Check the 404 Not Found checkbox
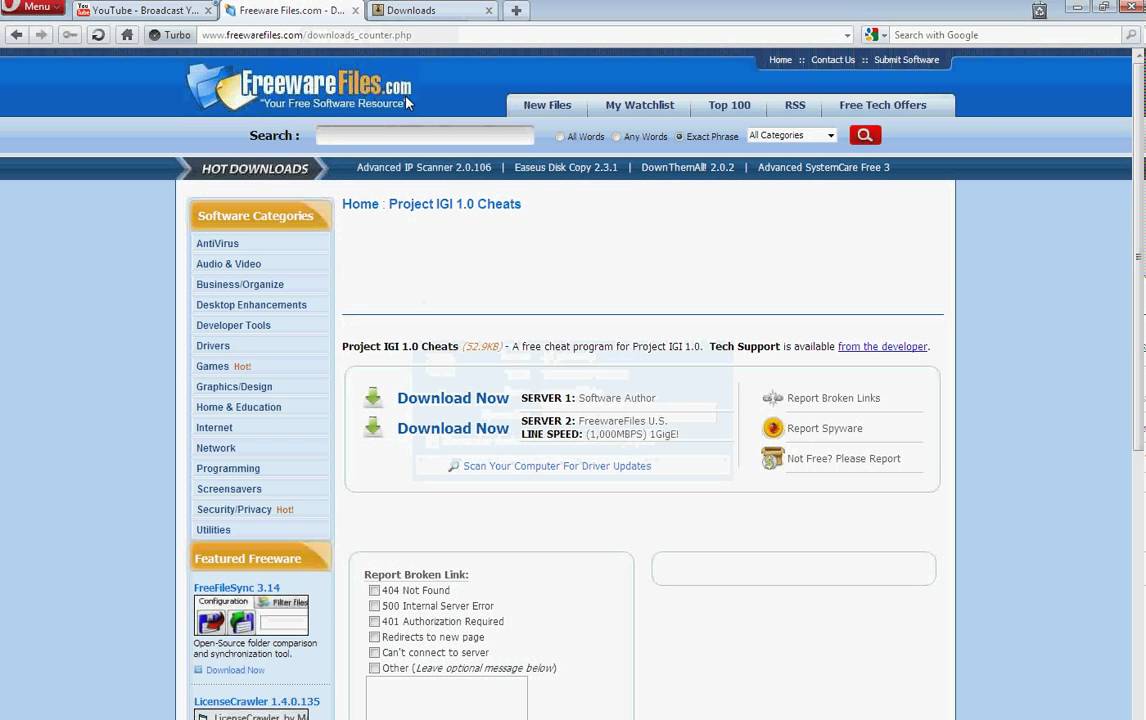Image resolution: width=1146 pixels, height=720 pixels. coord(374,590)
